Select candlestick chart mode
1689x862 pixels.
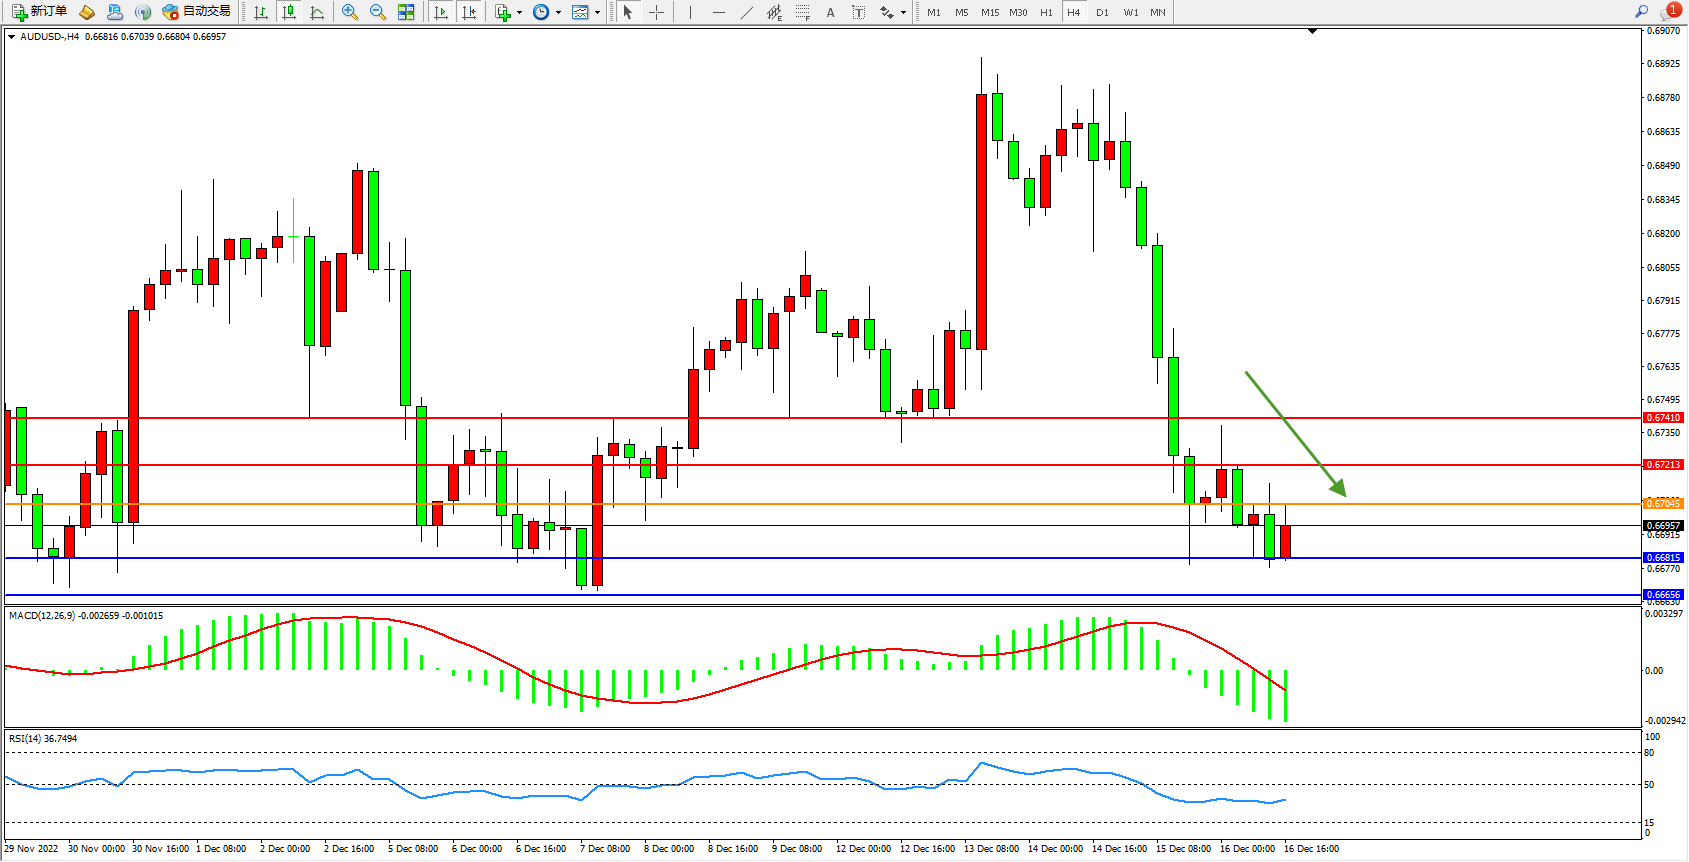click(289, 12)
